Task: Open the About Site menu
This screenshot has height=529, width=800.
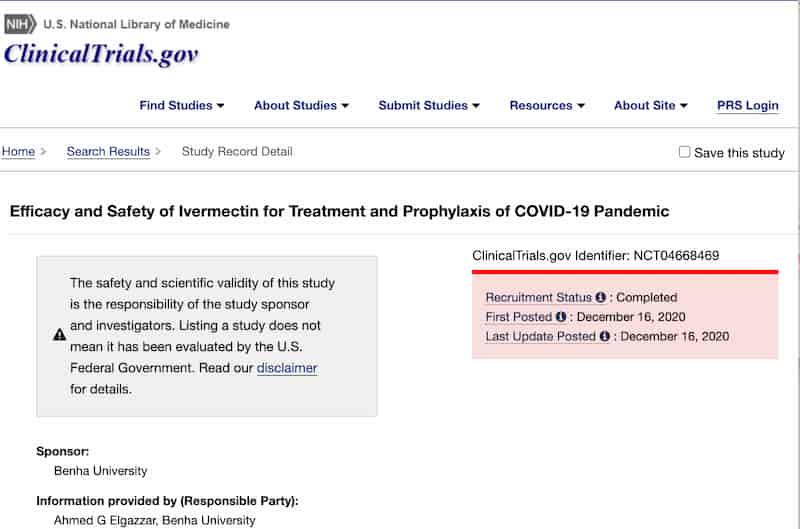Action: 651,105
